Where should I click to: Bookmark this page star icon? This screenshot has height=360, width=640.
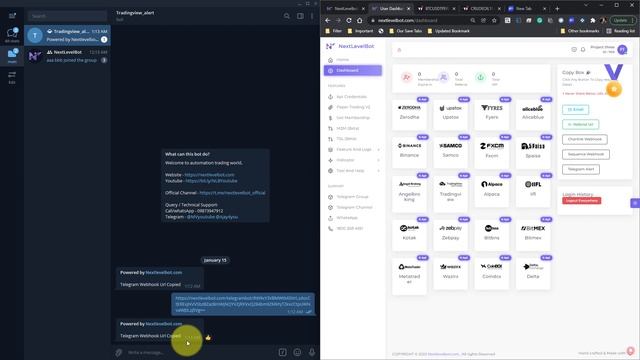click(494, 20)
